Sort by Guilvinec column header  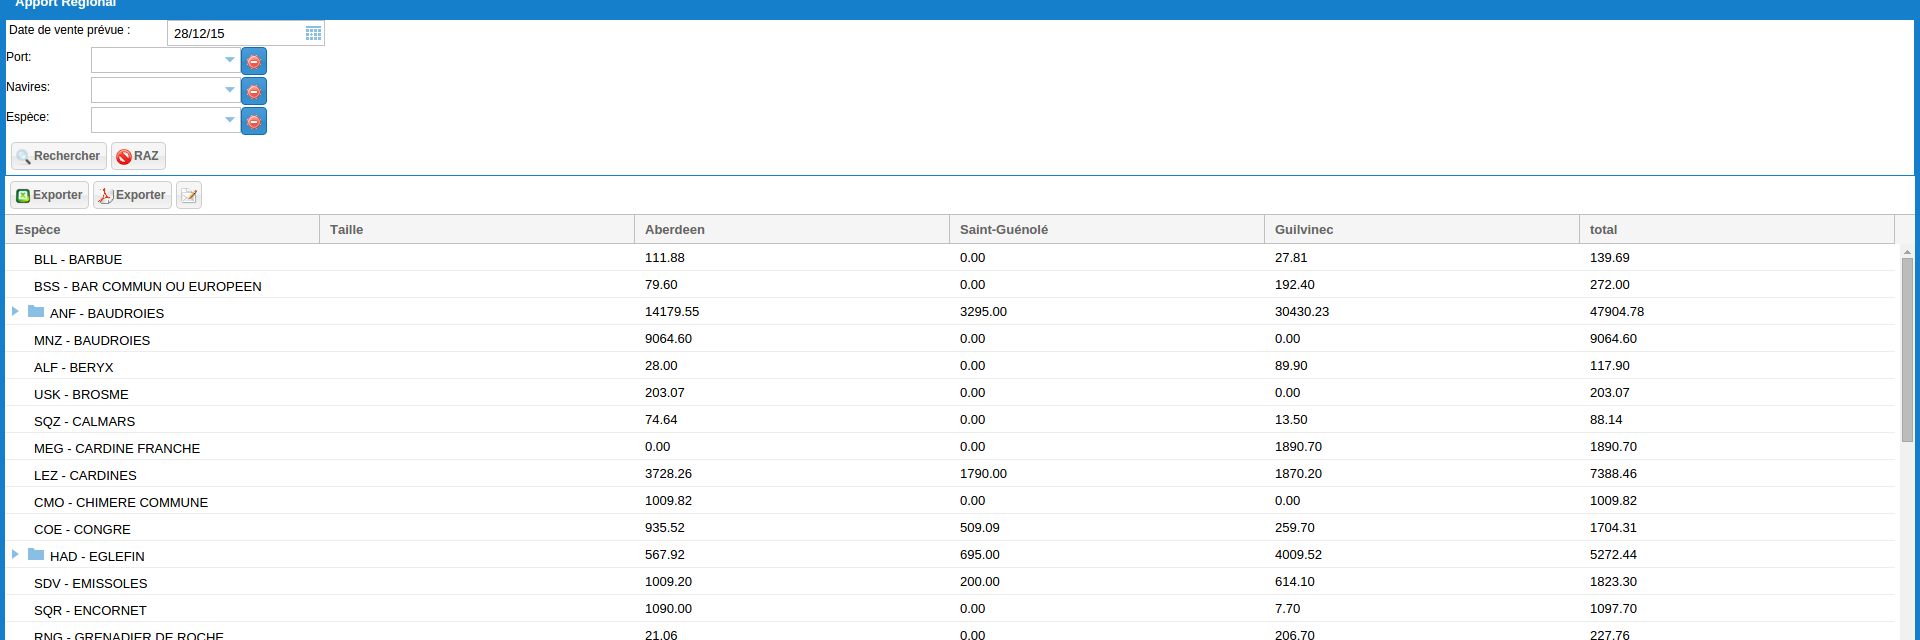coord(1422,229)
